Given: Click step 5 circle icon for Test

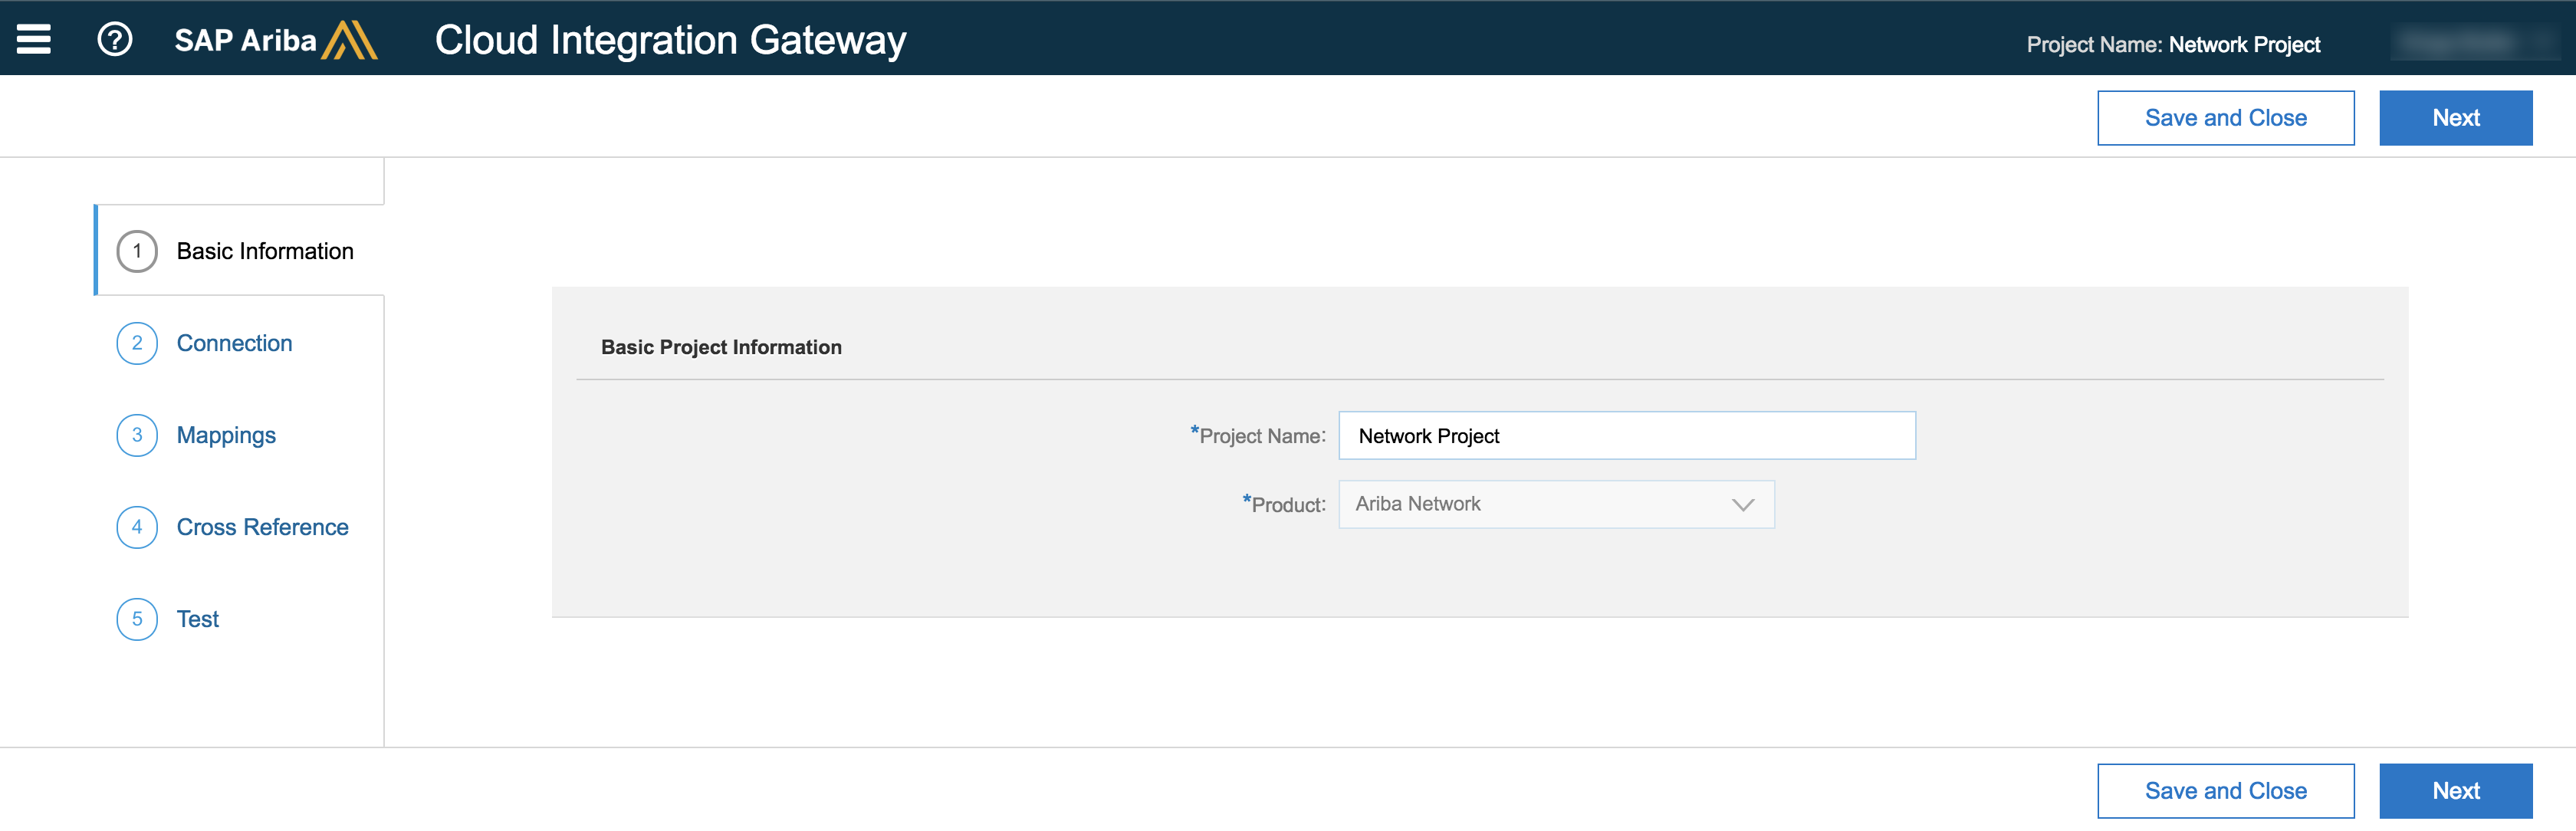Looking at the screenshot, I should click(x=137, y=619).
